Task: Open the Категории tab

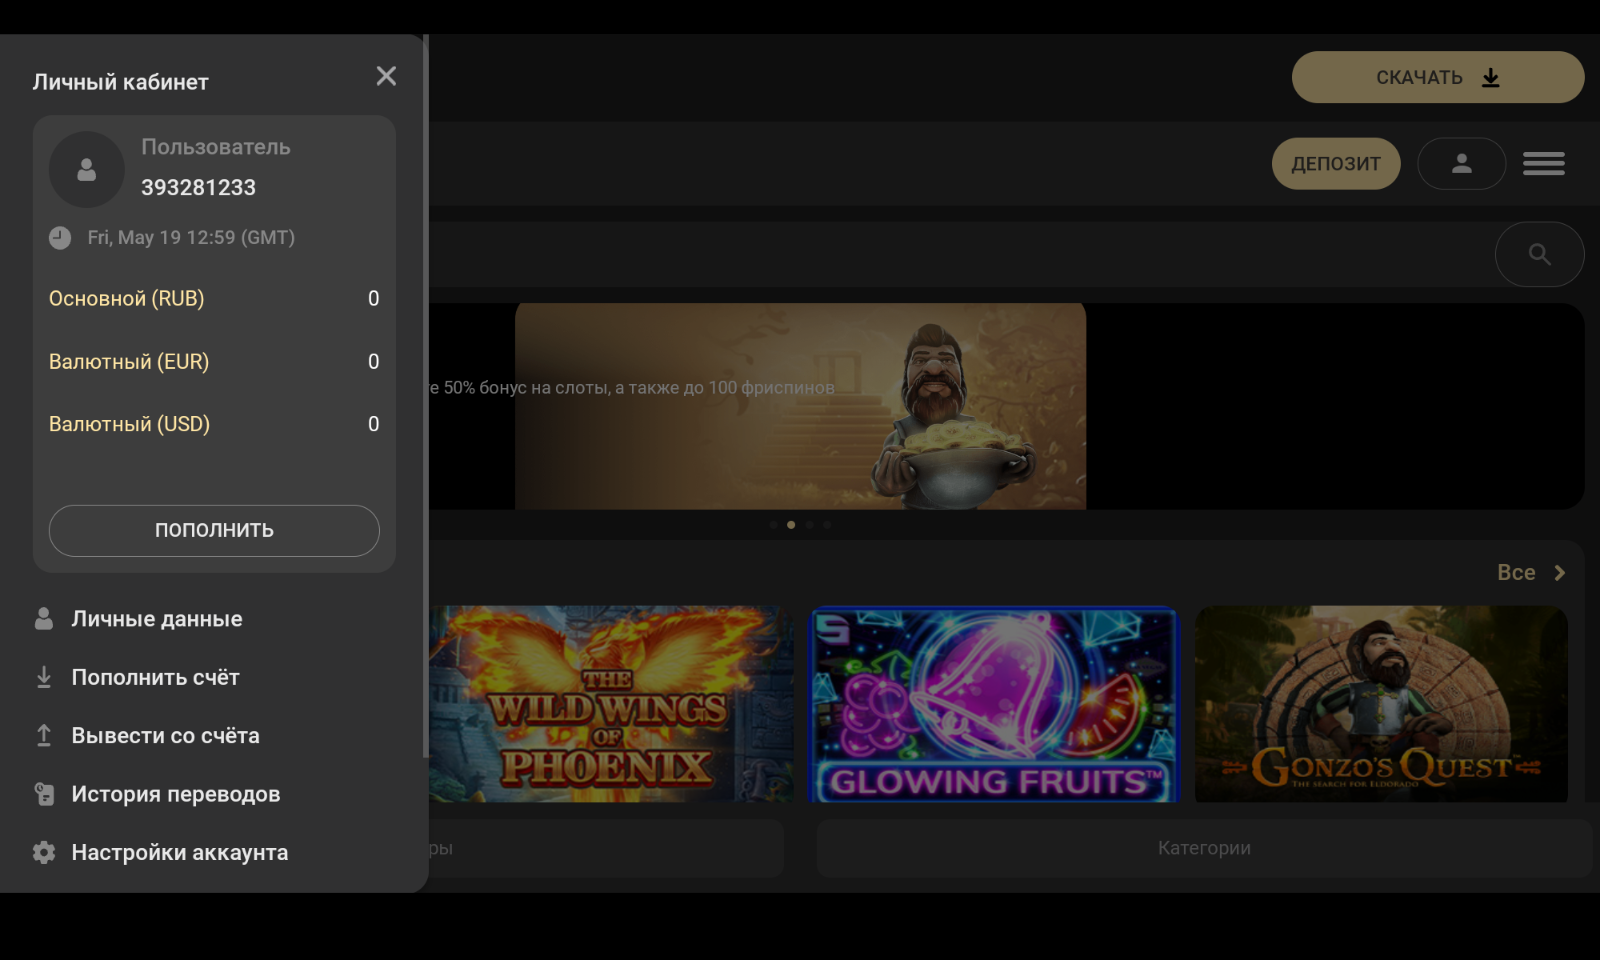Action: 1204,848
